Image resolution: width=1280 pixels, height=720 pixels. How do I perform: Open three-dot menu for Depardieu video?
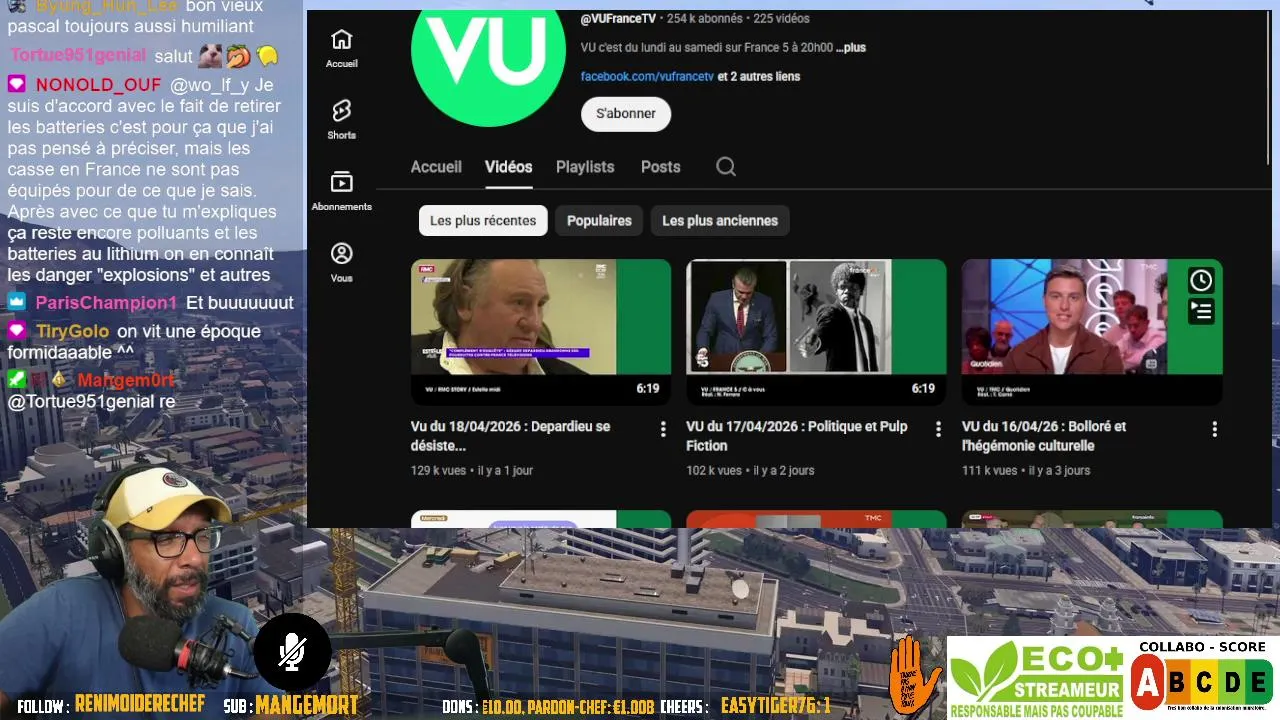pos(662,429)
